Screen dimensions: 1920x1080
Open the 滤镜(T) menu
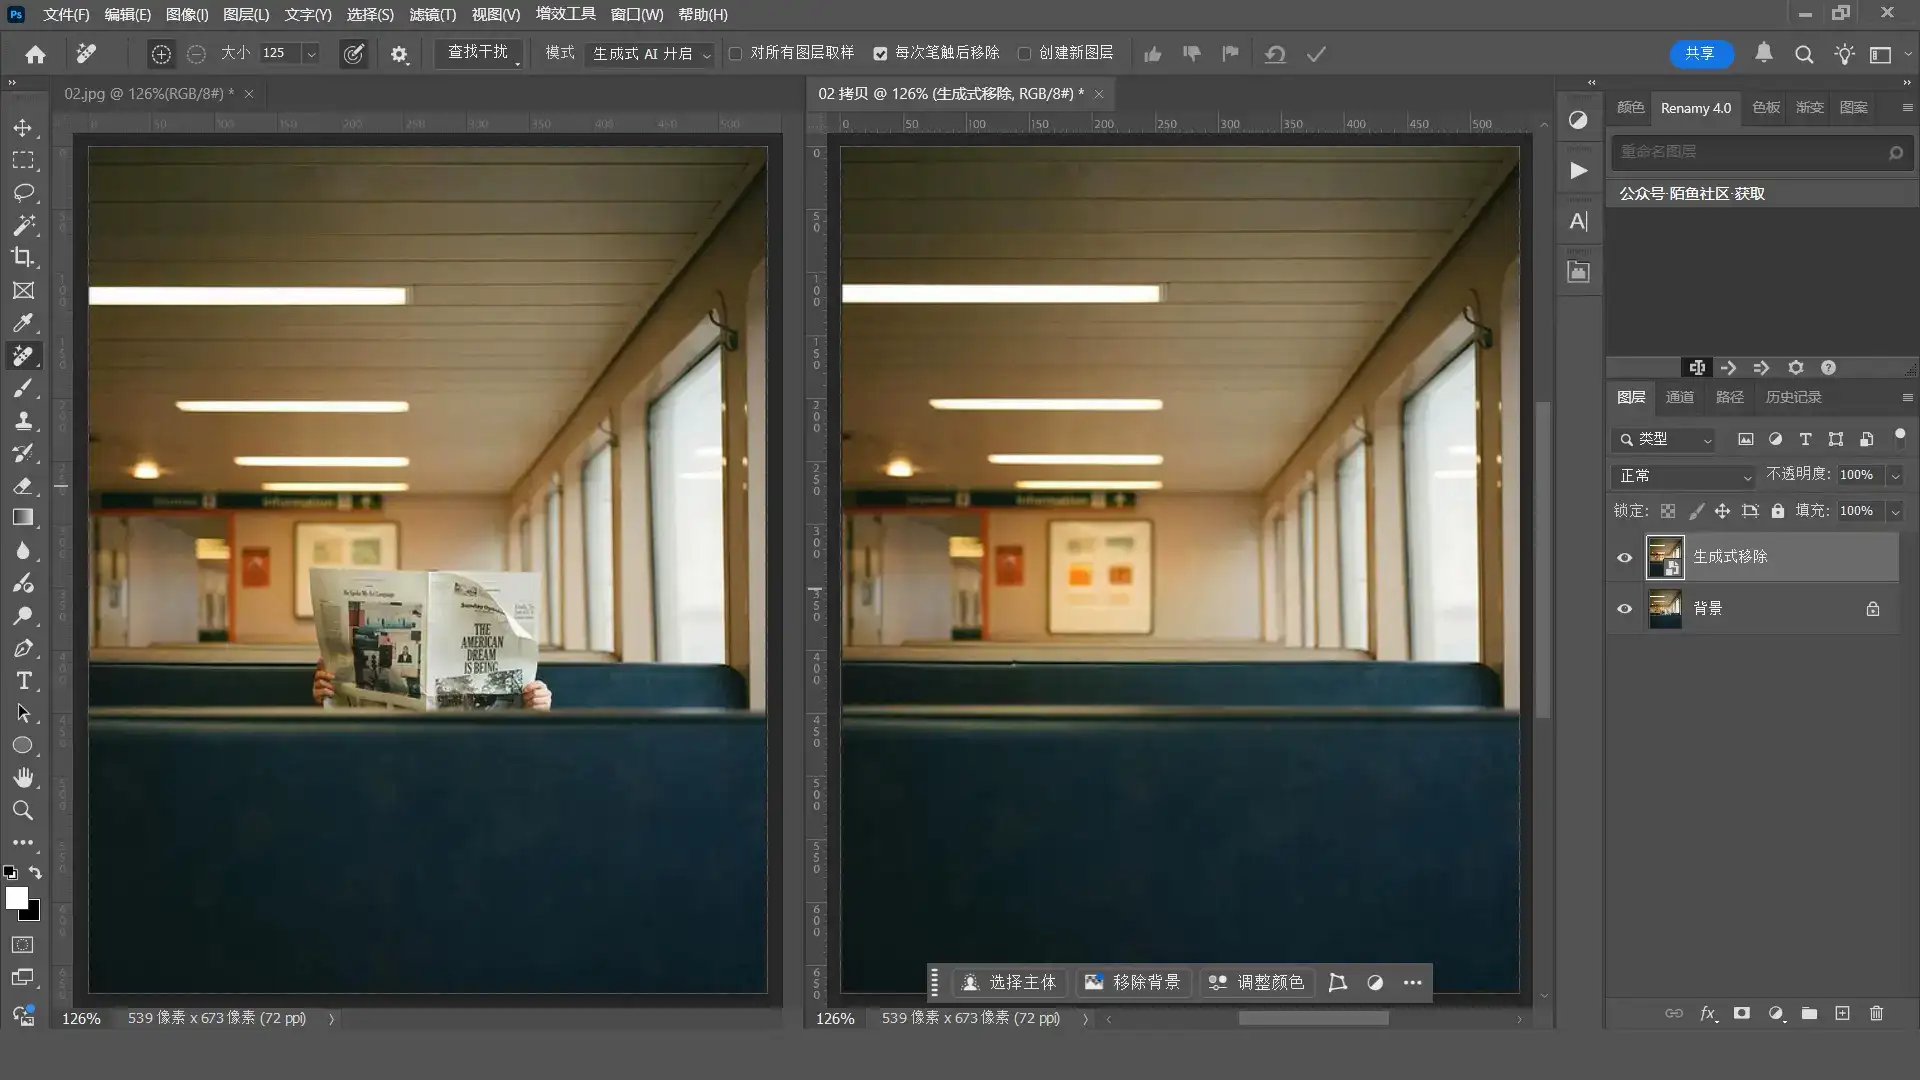(x=432, y=15)
